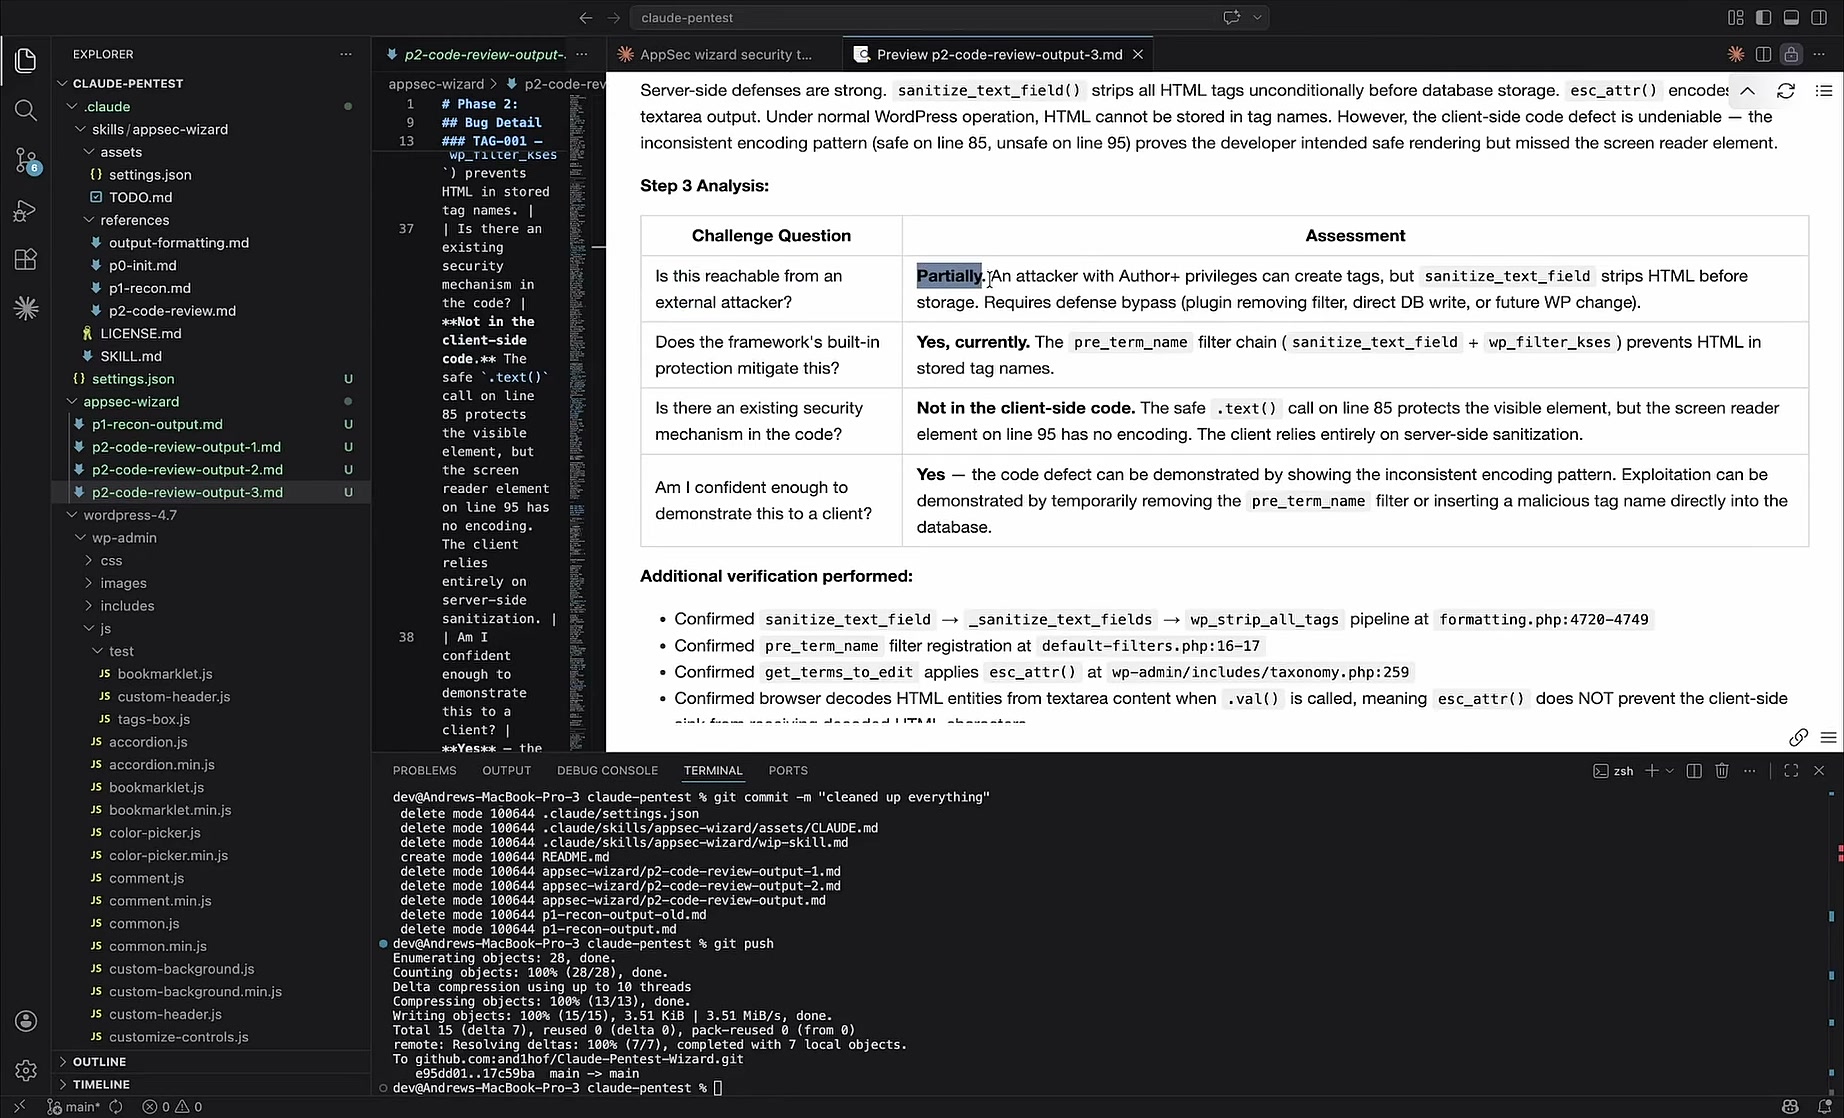Open tags-box.js in the explorer
The image size is (1844, 1118).
tap(153, 719)
